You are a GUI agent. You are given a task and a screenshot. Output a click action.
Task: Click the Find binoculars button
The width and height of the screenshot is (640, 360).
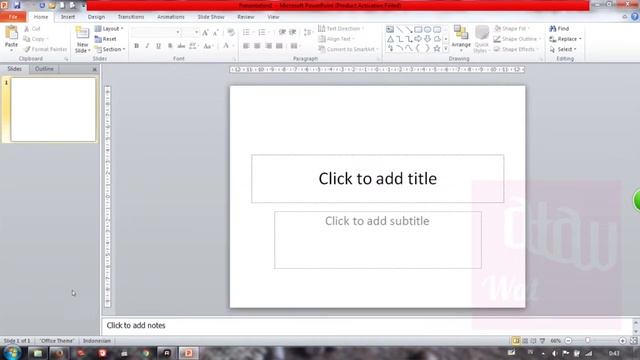559,29
